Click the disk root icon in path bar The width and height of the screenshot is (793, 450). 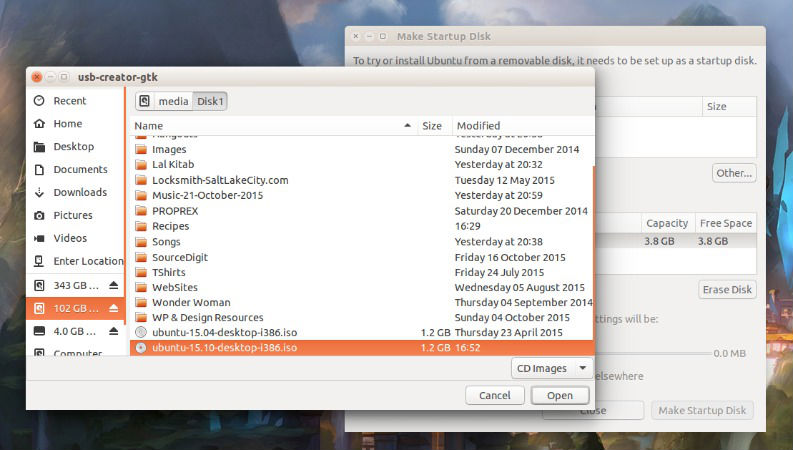(x=145, y=101)
